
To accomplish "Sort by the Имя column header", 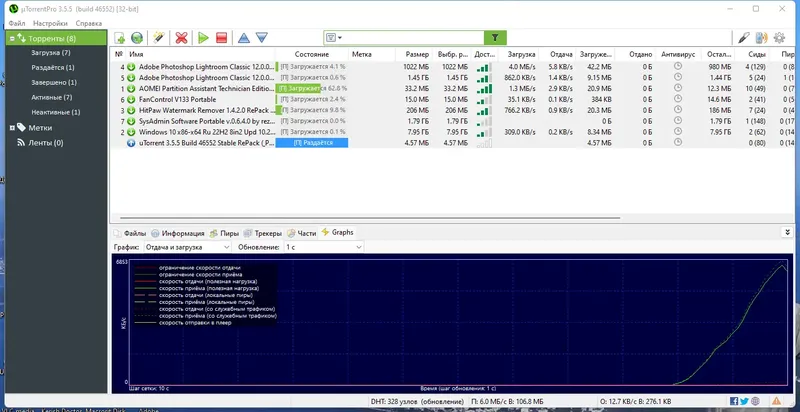I will click(x=135, y=54).
